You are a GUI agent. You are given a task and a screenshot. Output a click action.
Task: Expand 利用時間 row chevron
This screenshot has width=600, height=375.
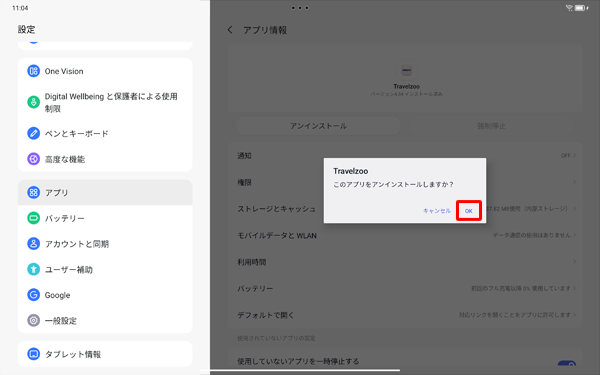pos(574,262)
